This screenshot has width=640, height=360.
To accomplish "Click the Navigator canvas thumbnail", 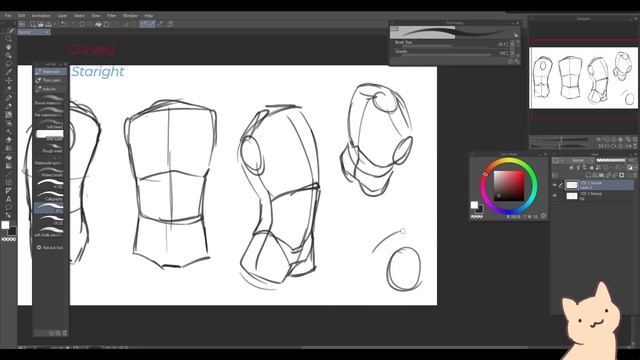I will click(583, 78).
